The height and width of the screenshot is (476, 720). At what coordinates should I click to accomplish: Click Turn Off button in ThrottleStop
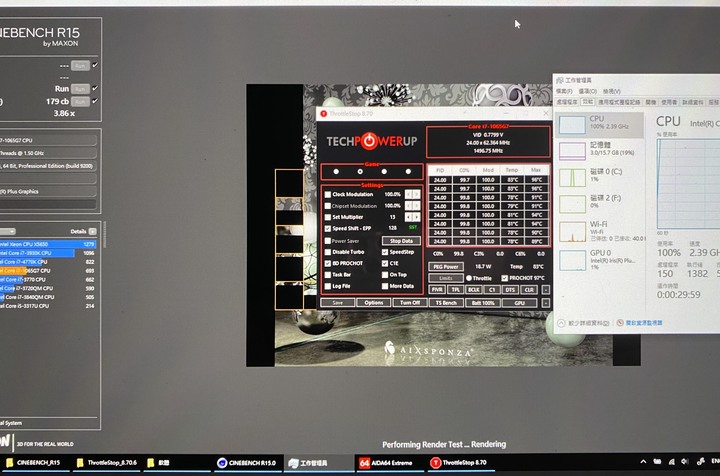[x=410, y=303]
